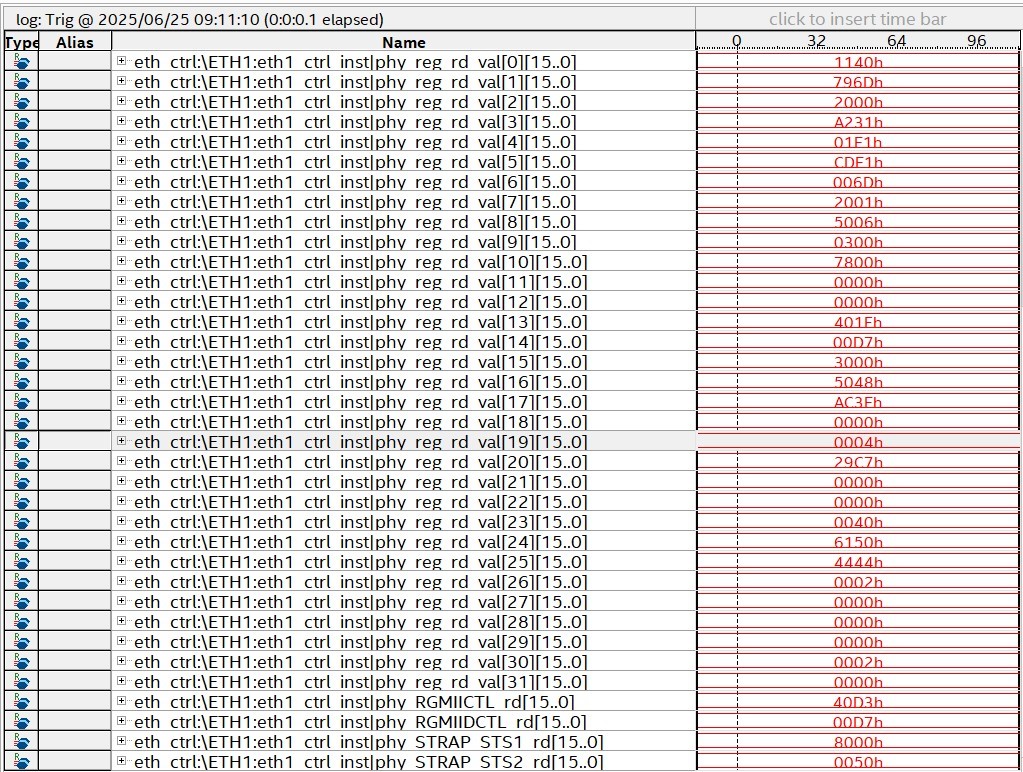Select waveform value AC3Fh
Viewport: 1023px width, 772px height.
[x=858, y=402]
